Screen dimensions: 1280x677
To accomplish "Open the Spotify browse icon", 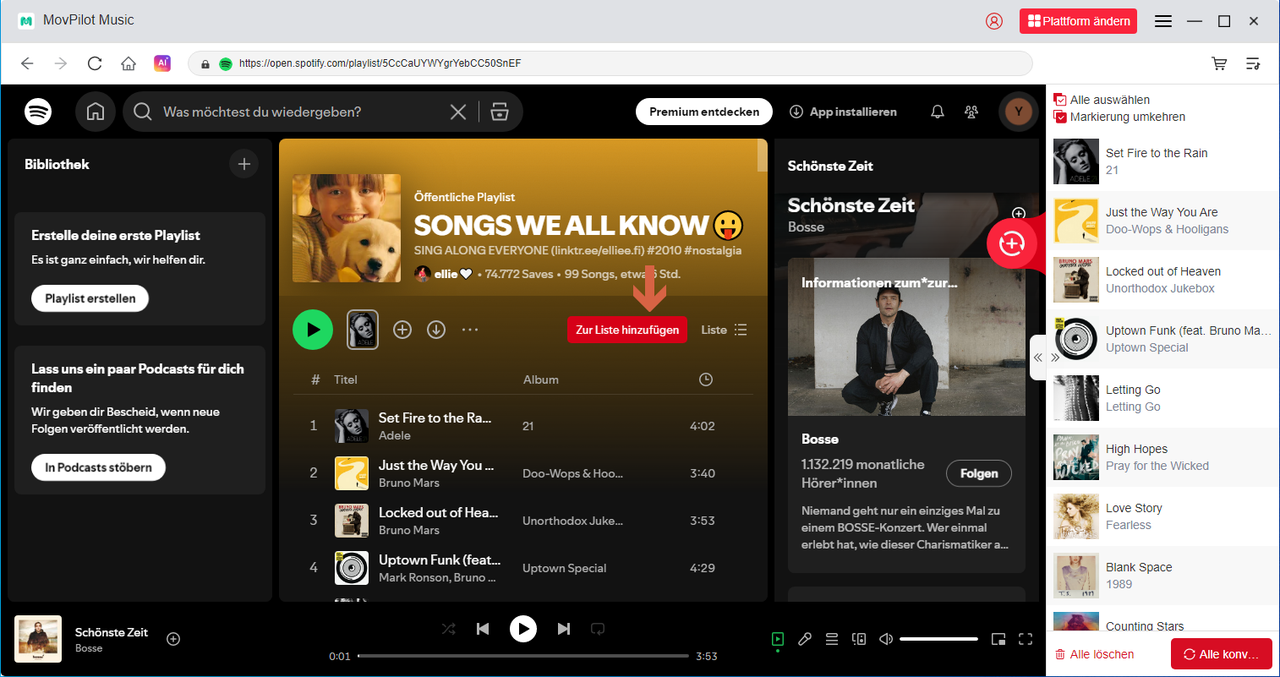I will point(500,112).
